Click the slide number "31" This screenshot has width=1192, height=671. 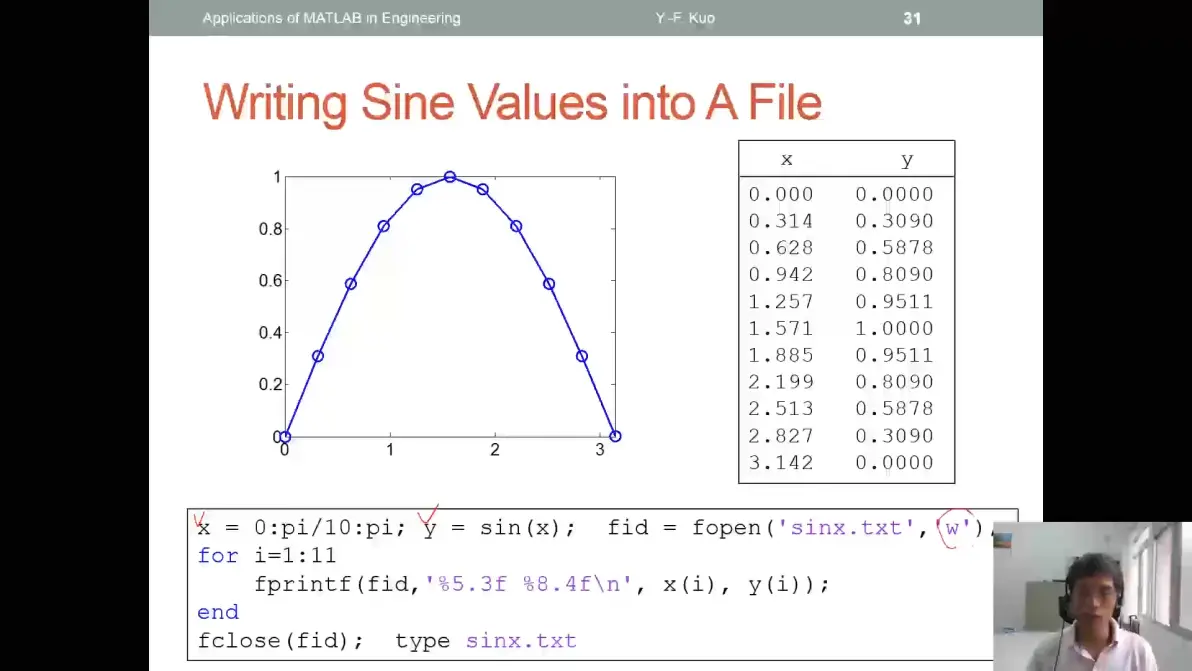[x=912, y=18]
